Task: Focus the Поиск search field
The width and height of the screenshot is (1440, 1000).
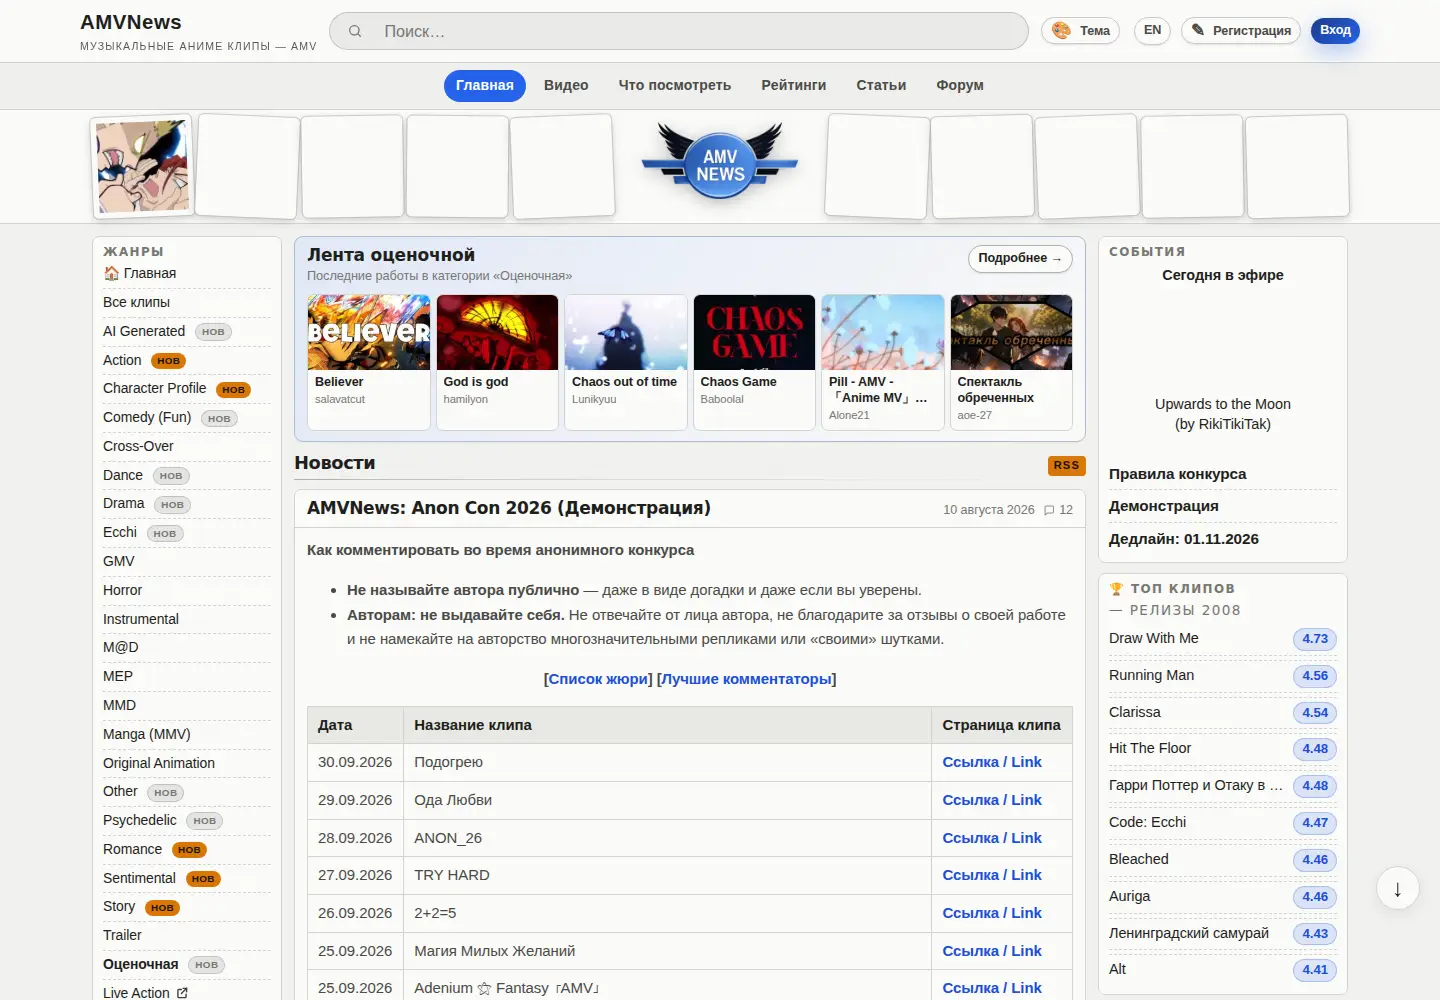Action: coord(679,31)
